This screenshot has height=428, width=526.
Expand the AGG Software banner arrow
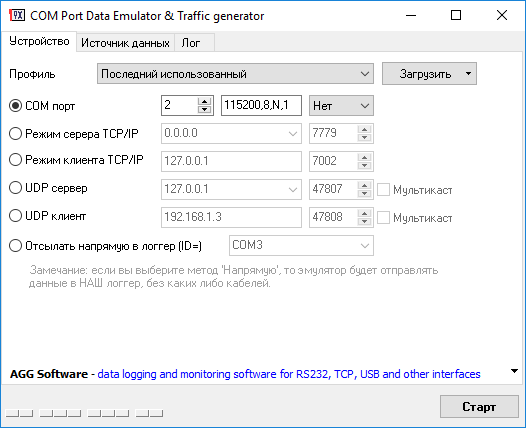click(514, 371)
